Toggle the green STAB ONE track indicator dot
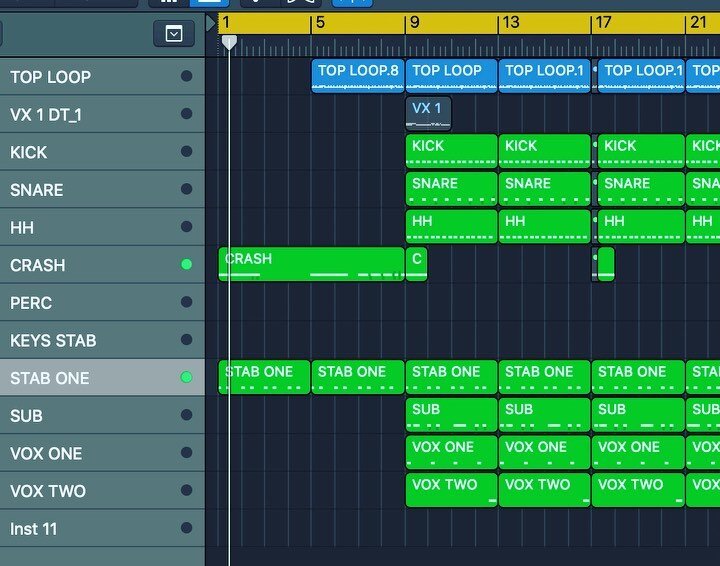The width and height of the screenshot is (720, 566). (186, 377)
